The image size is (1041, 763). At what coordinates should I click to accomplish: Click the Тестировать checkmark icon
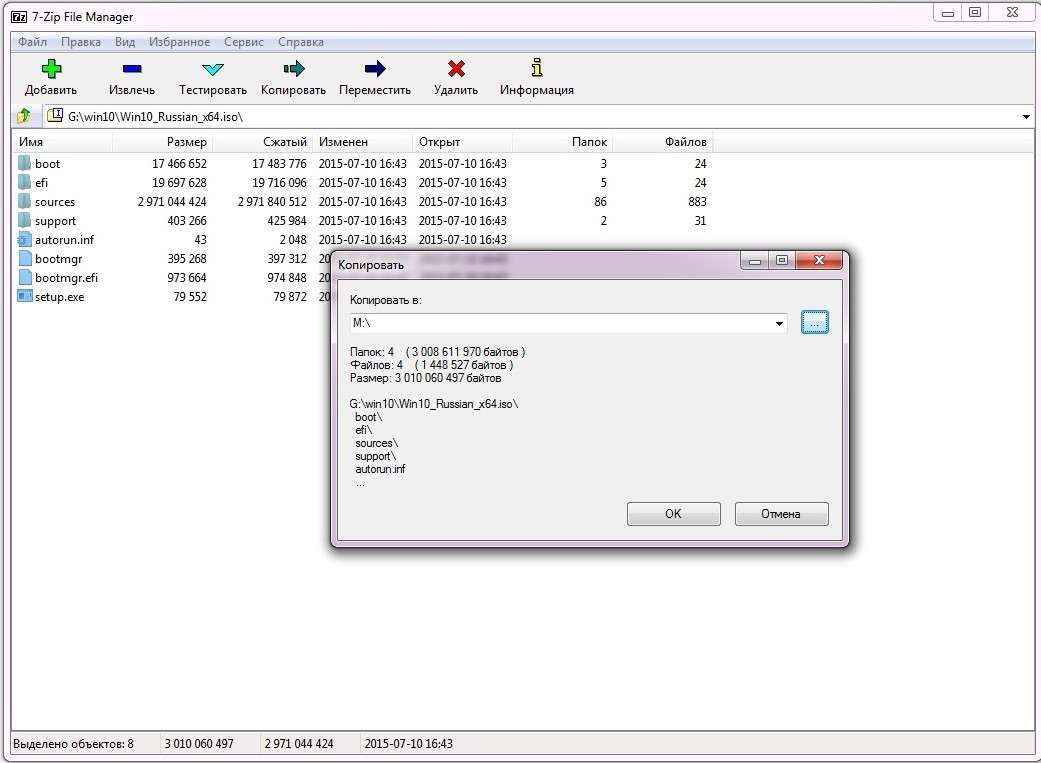click(x=212, y=69)
